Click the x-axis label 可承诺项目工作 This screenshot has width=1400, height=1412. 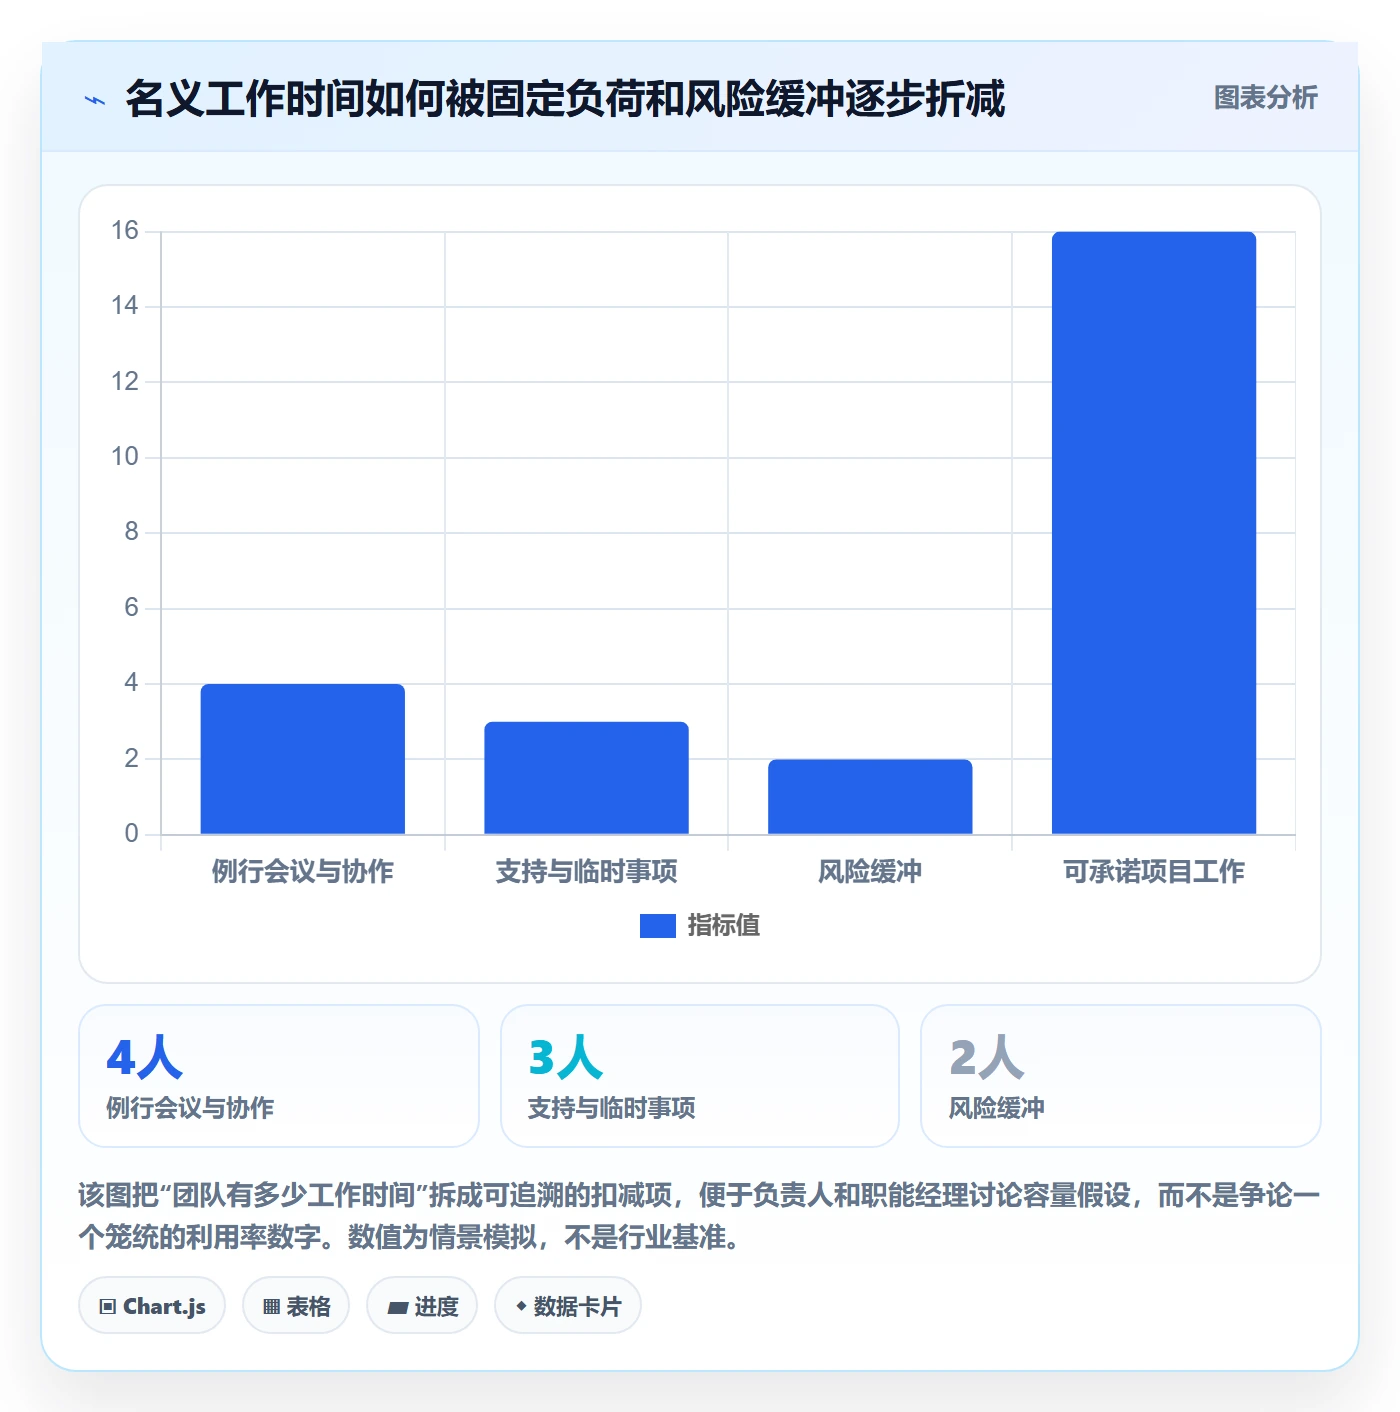click(x=1154, y=872)
